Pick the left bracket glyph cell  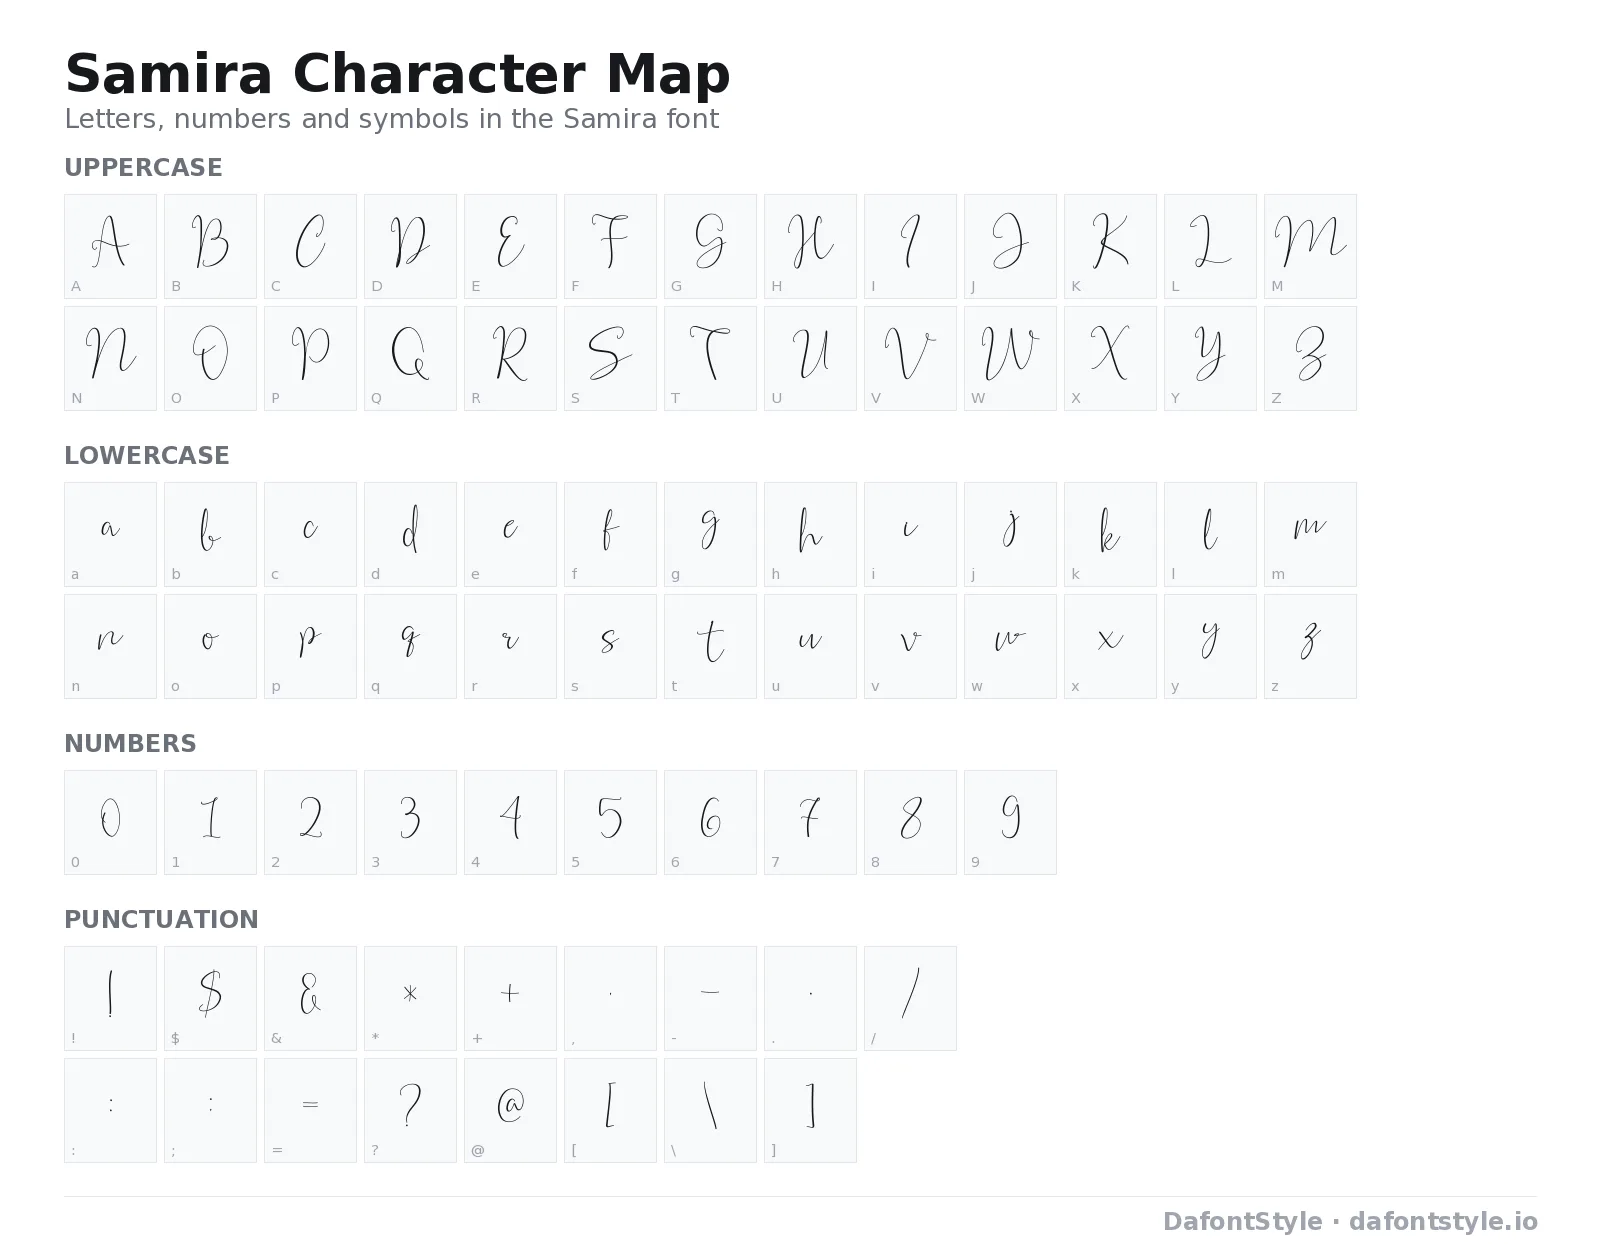610,1110
